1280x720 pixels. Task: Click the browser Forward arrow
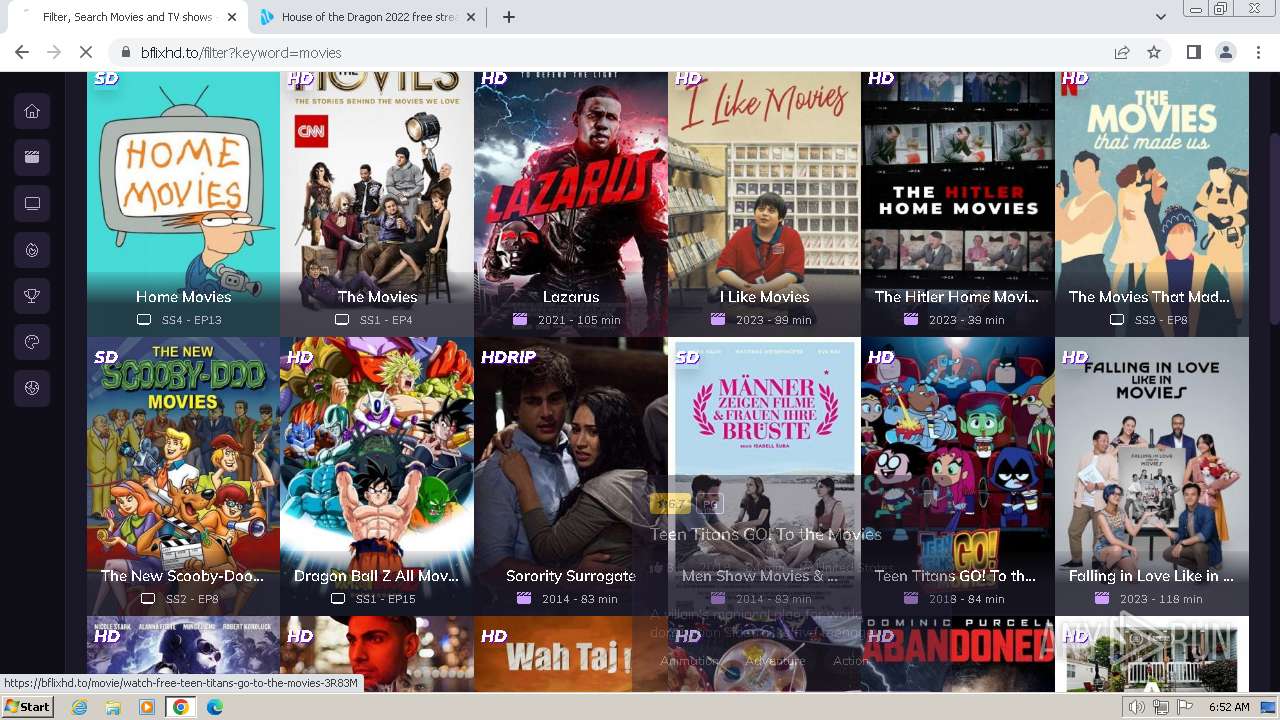point(55,52)
